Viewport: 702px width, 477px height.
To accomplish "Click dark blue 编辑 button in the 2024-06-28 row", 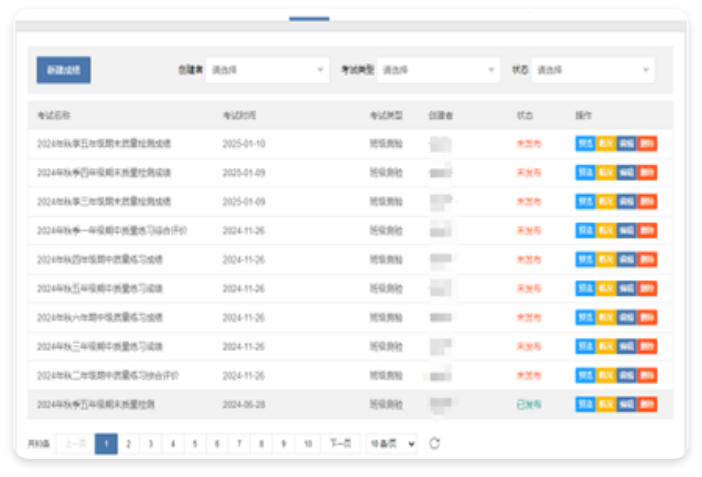I will (x=626, y=405).
